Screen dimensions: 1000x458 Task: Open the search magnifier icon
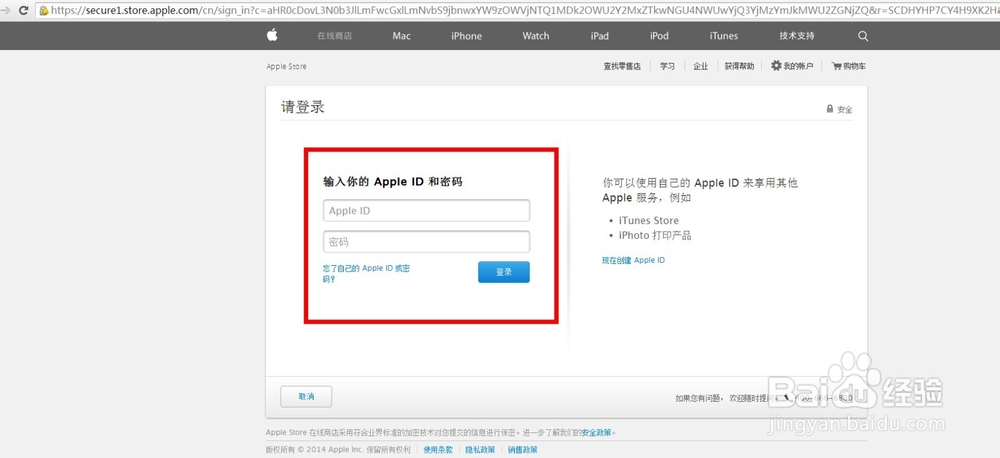click(x=863, y=36)
